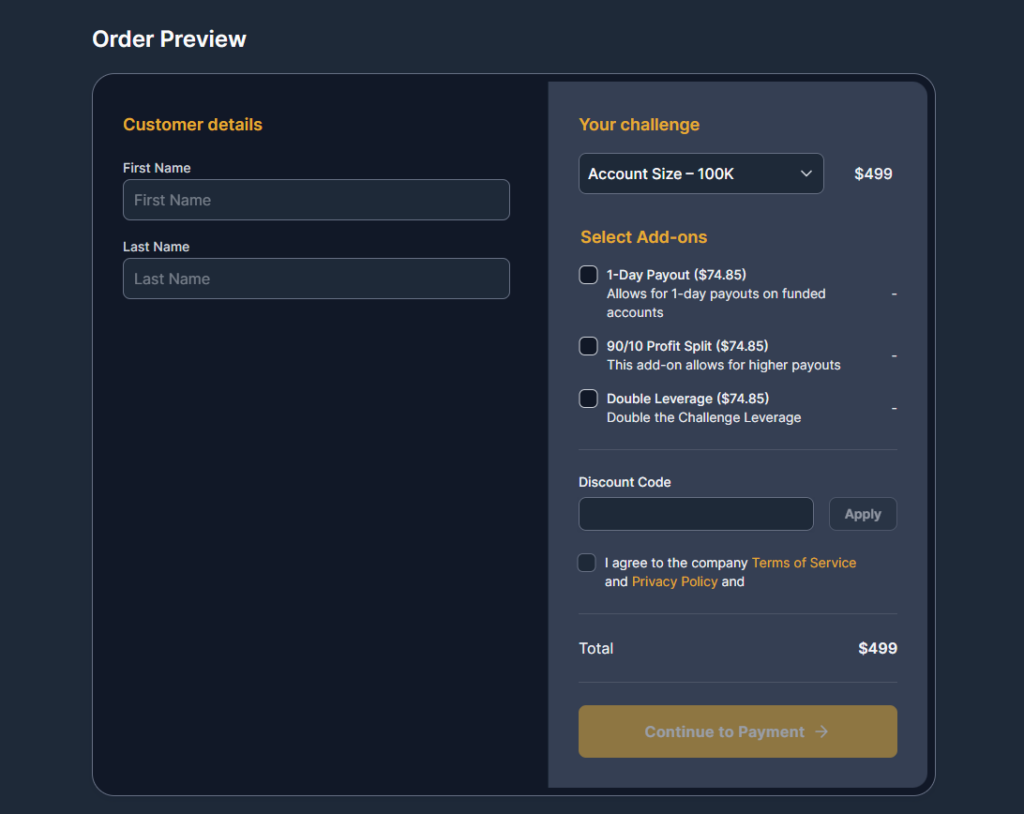Check the Double Leverage add-on box
The height and width of the screenshot is (814, 1024).
click(x=589, y=399)
